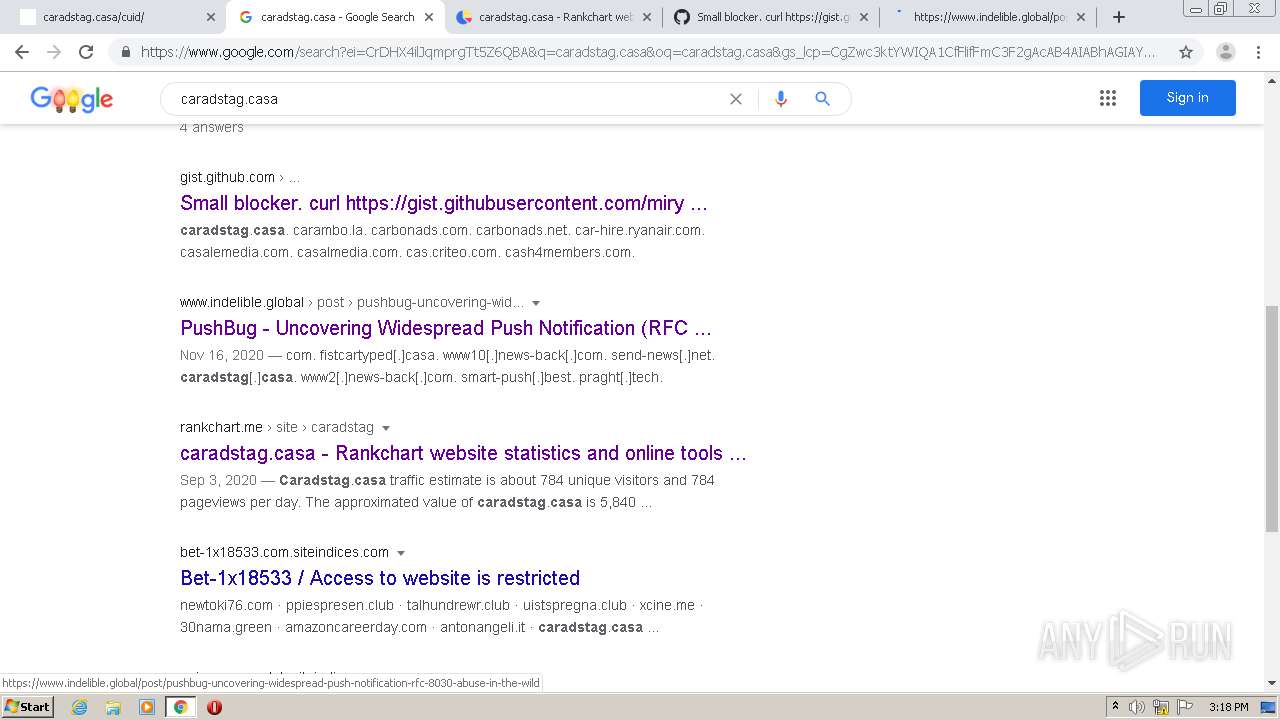Click the Chrome taskbar icon
Screen dimensions: 1280x720
180,707
